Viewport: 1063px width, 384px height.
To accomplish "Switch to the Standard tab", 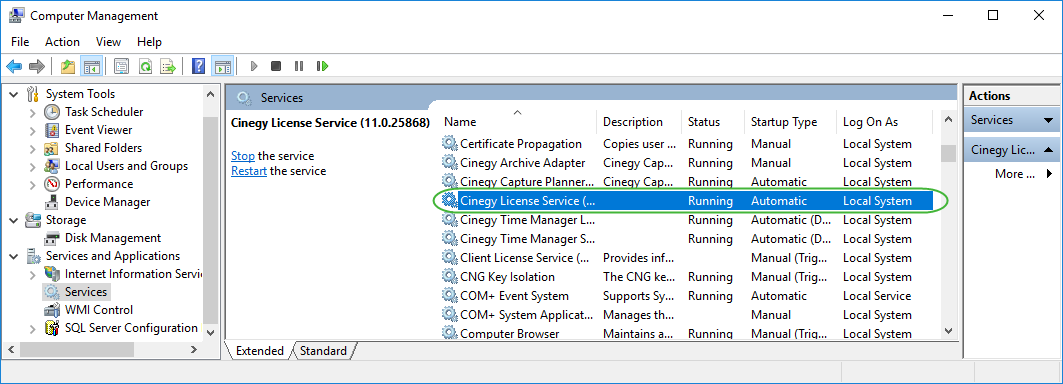I will point(323,351).
